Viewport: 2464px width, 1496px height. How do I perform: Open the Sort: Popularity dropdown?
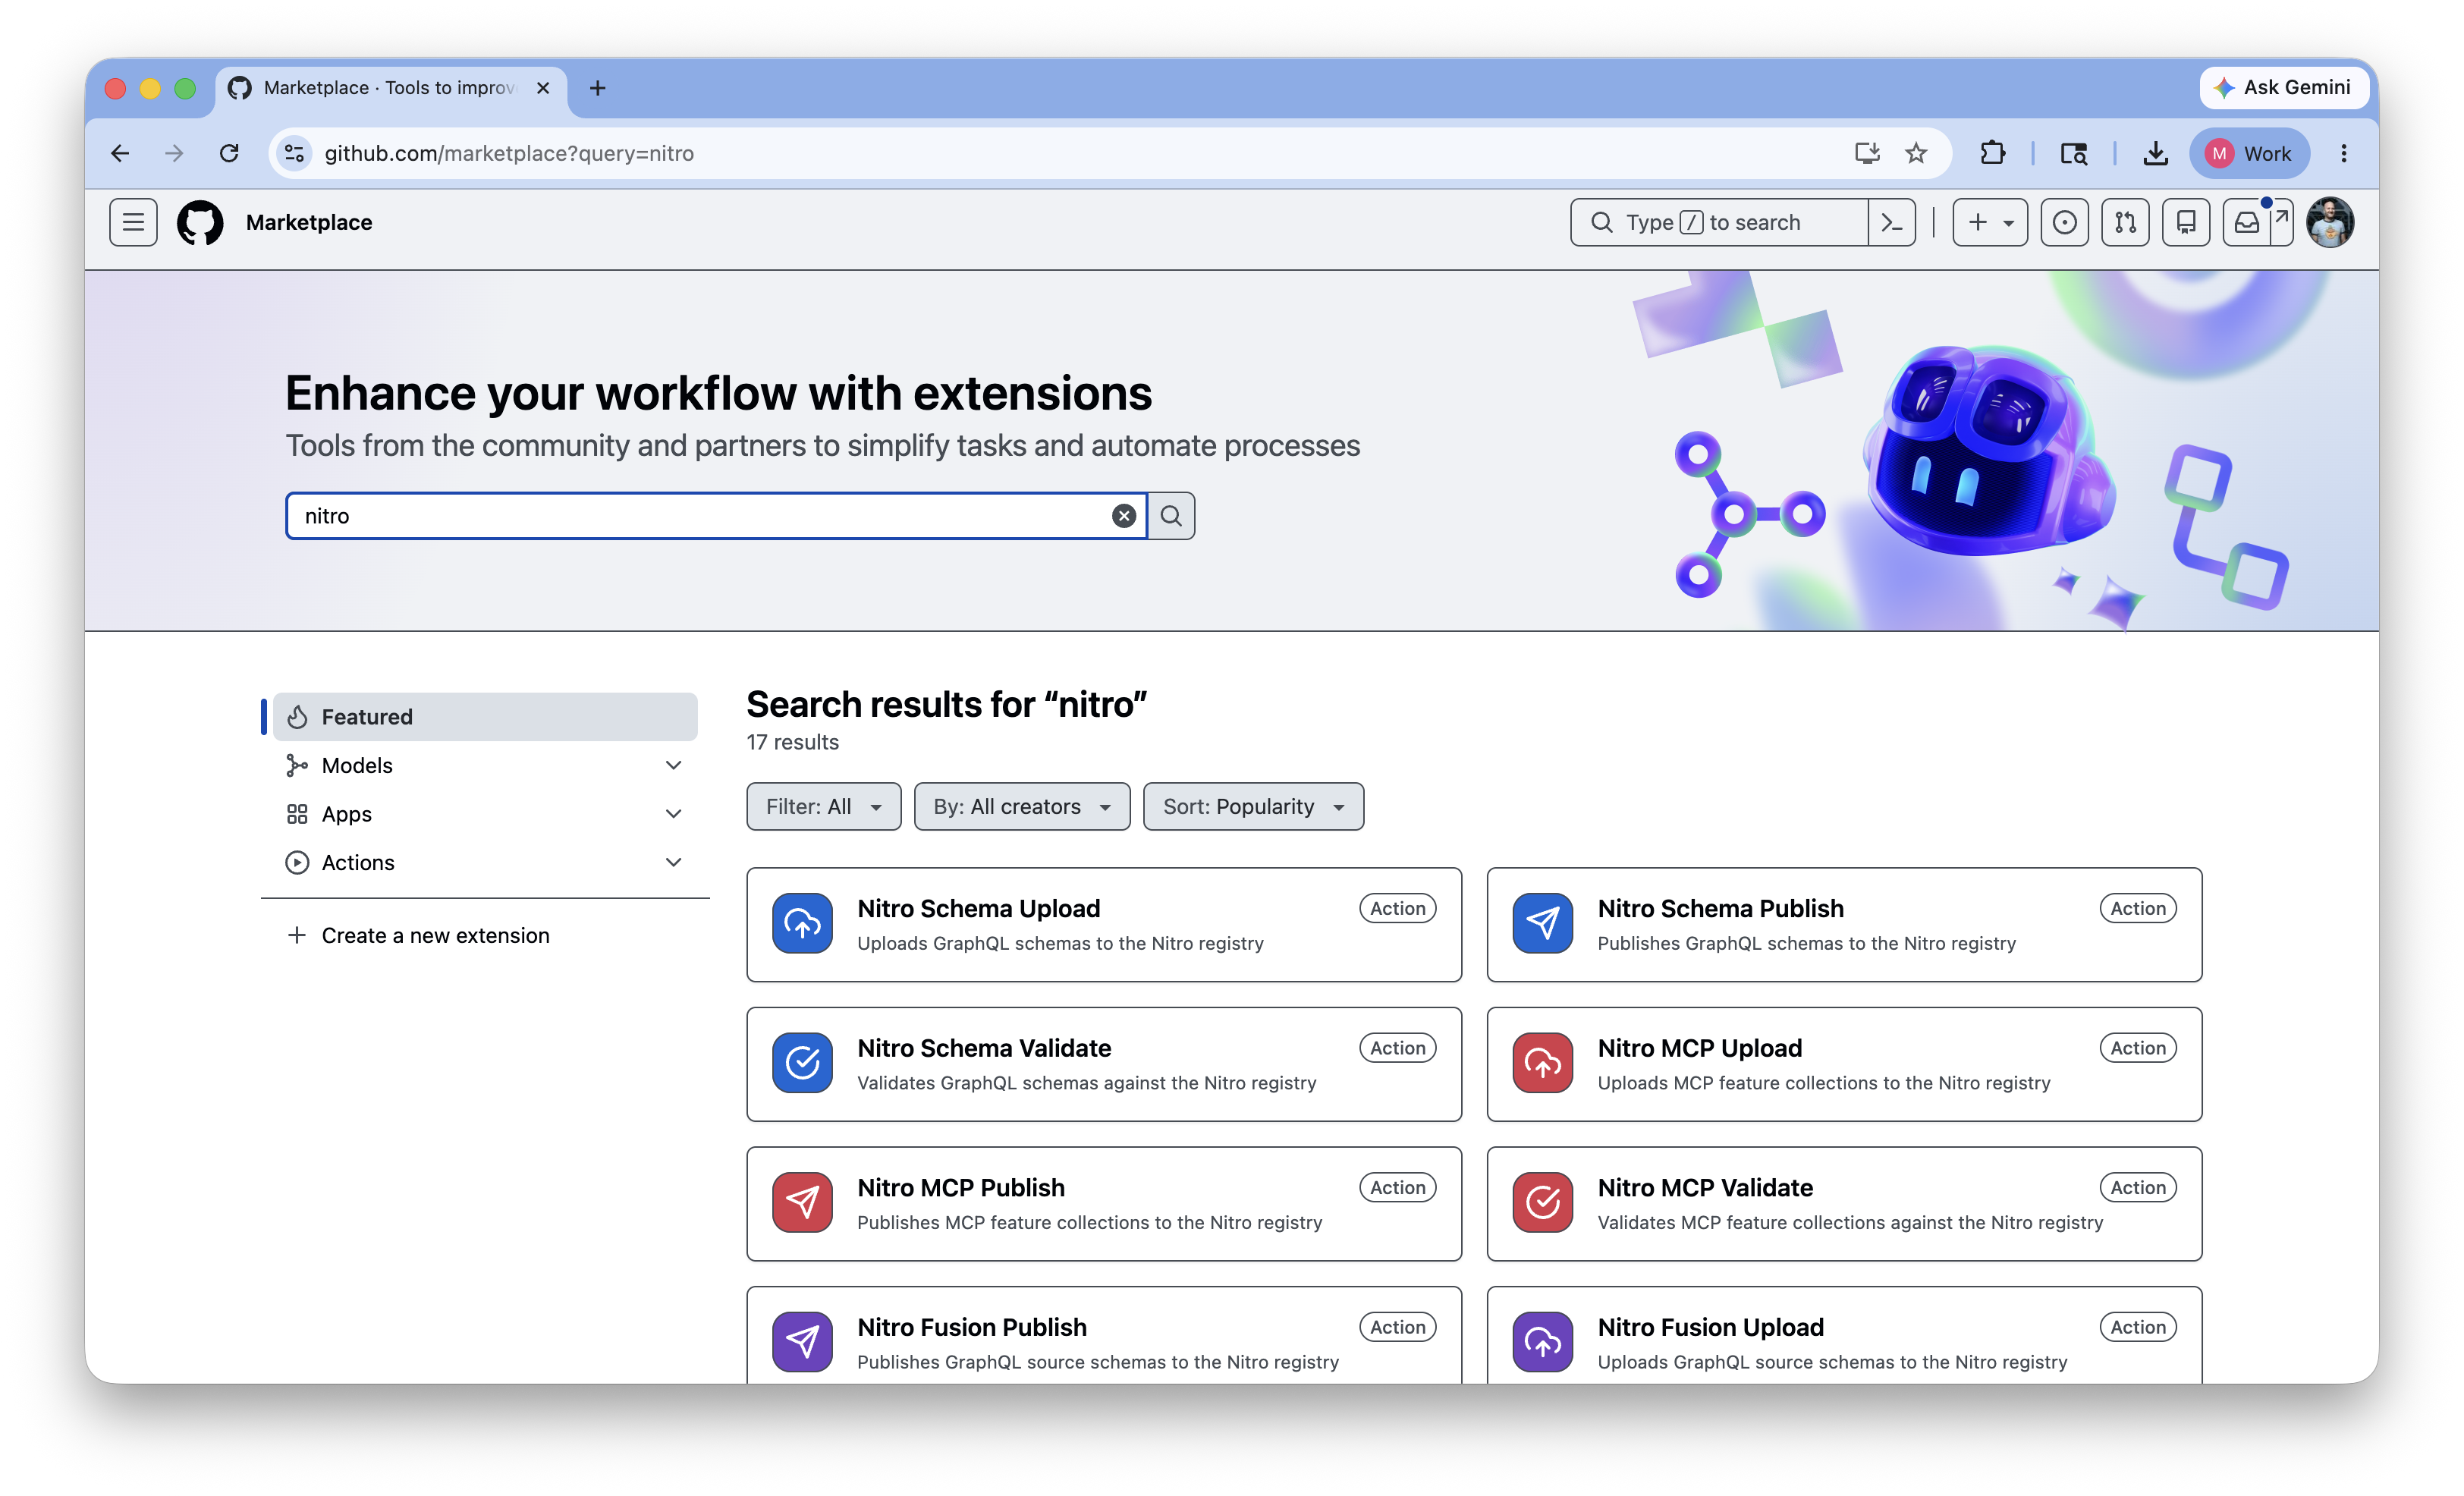tap(1253, 806)
